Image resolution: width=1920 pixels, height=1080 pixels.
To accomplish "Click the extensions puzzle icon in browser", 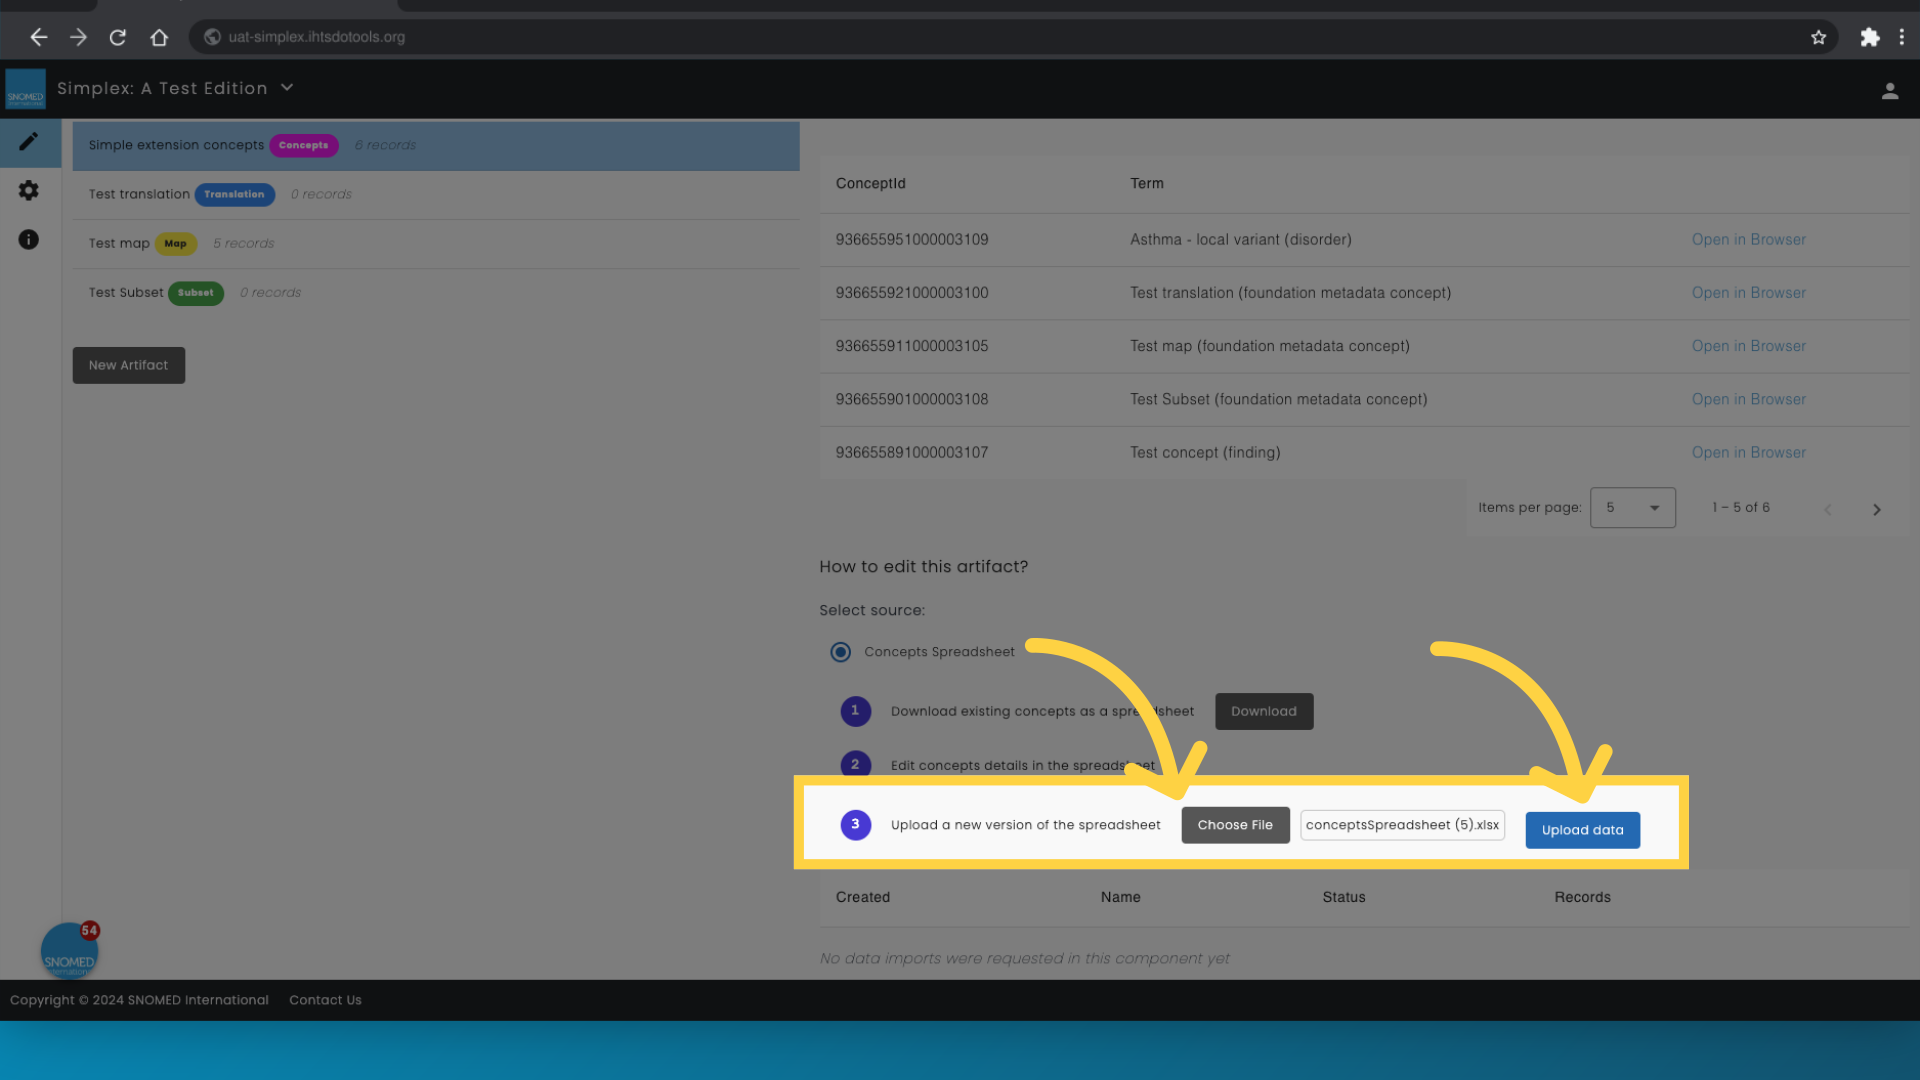I will 1870,36.
